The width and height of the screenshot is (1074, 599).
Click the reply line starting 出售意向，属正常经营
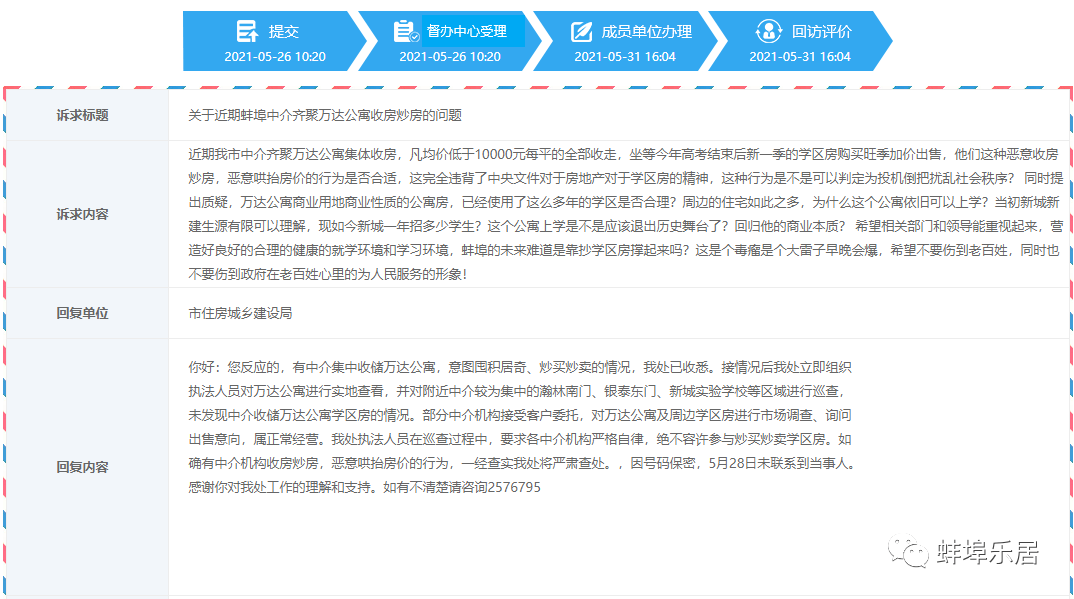click(520, 439)
